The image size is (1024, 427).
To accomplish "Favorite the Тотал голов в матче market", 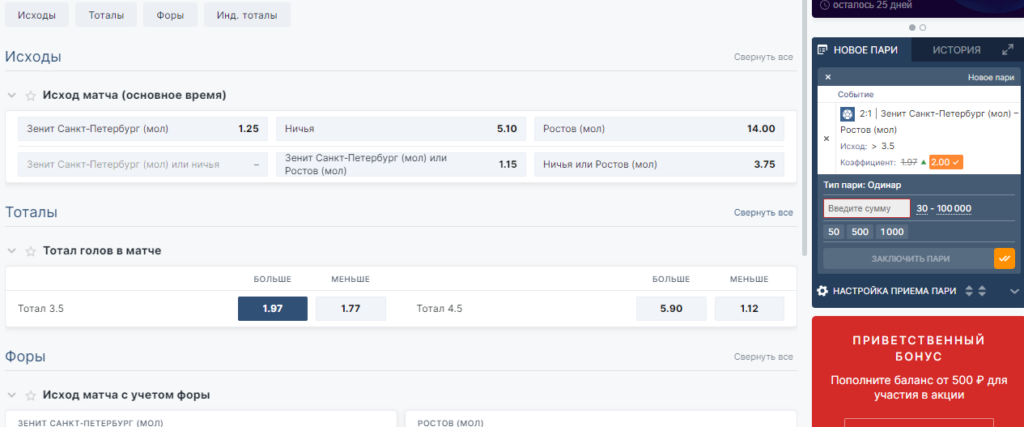I will point(30,251).
